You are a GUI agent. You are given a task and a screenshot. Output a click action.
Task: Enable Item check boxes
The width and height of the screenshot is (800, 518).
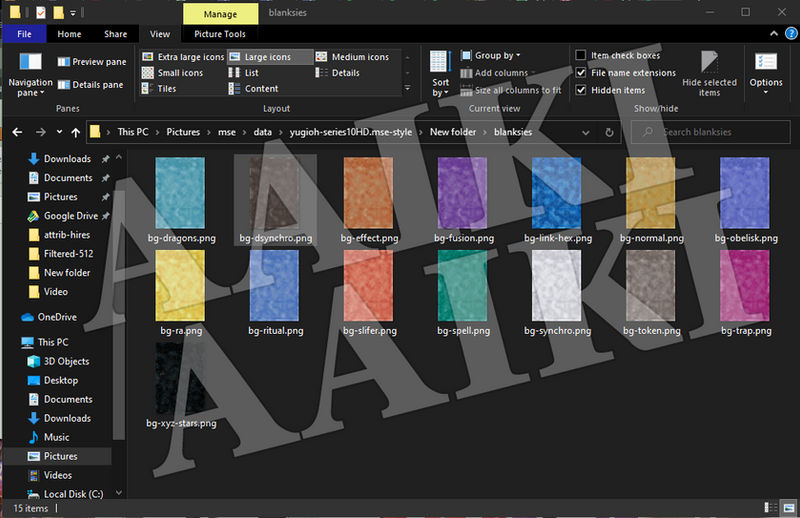[581, 55]
